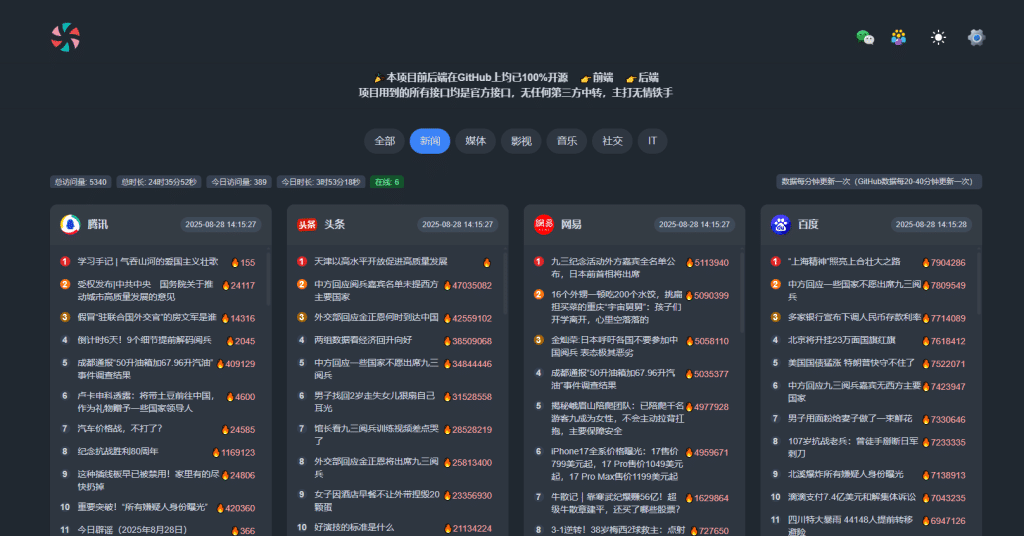The width and height of the screenshot is (1024, 536).
Task: Open 天津以高水平开放促进高质量发展
Action: 381,261
